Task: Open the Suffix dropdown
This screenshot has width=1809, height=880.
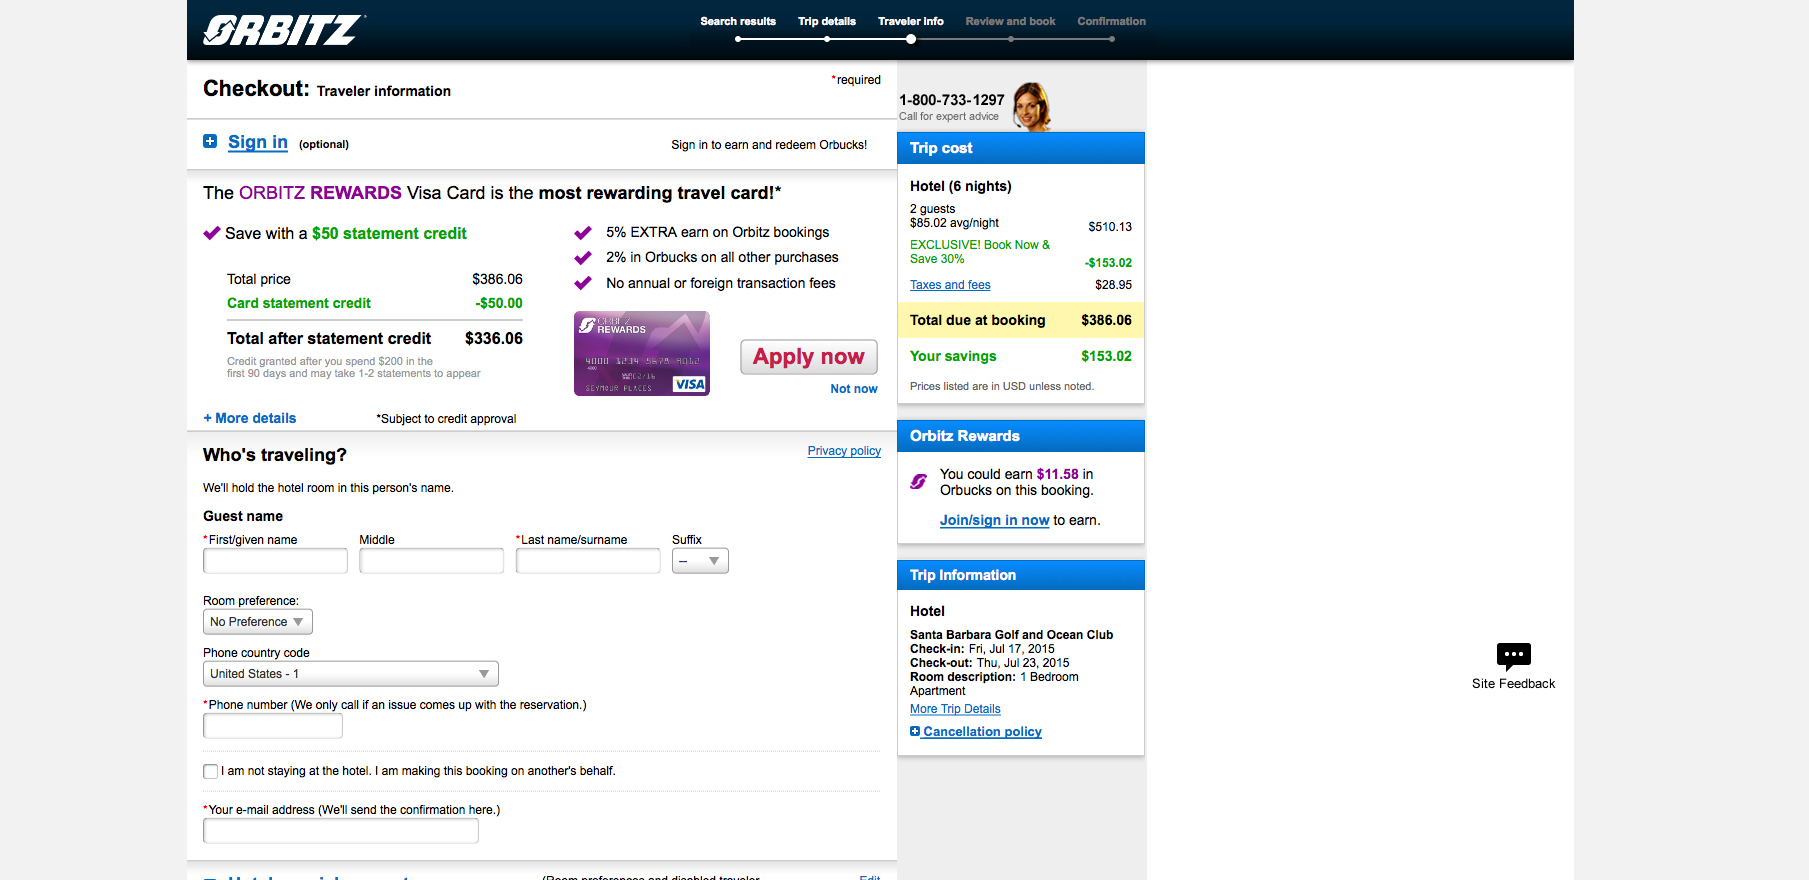Action: coord(700,561)
